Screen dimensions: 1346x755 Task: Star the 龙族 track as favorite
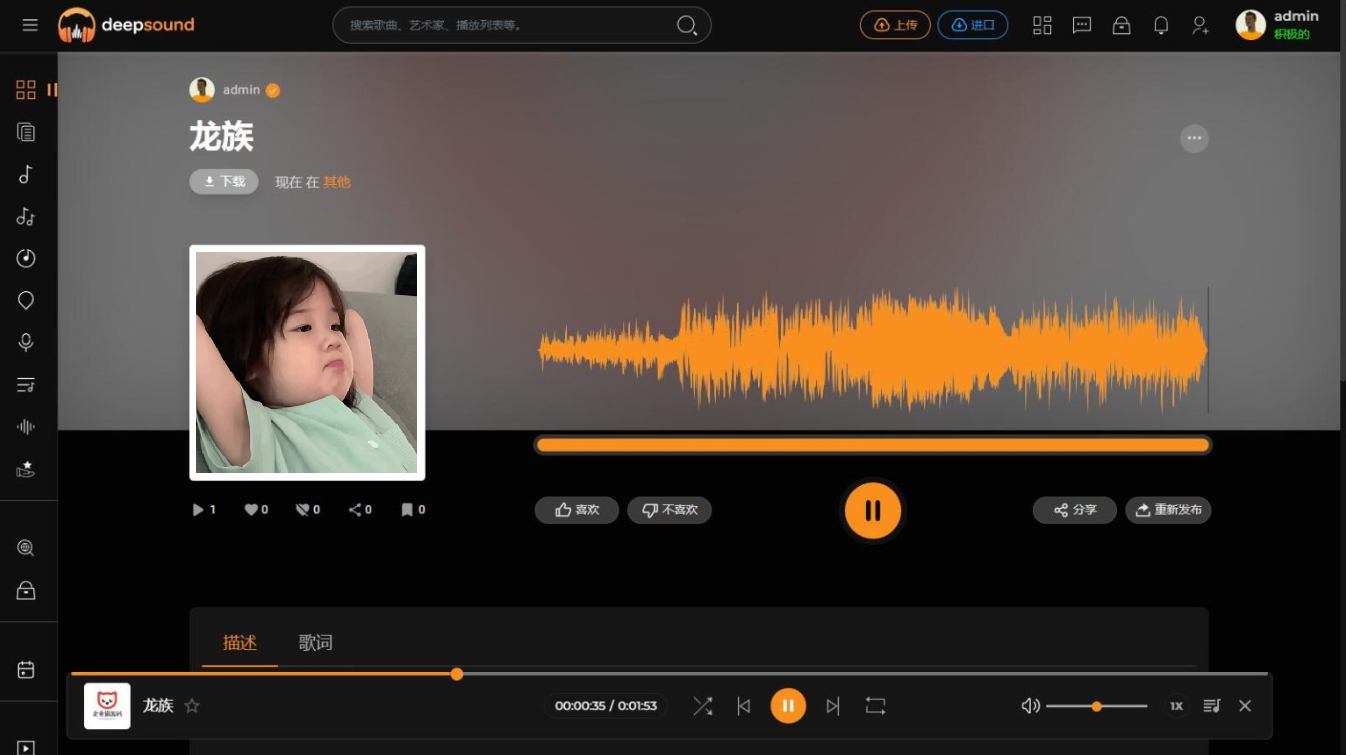tap(192, 706)
